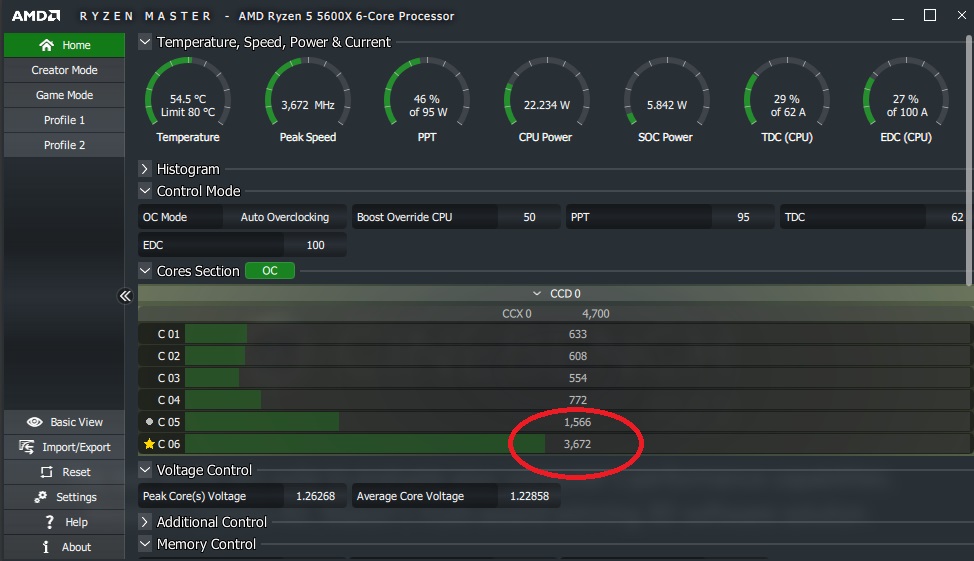974x561 pixels.
Task: Open Settings from sidebar
Action: (x=65, y=497)
